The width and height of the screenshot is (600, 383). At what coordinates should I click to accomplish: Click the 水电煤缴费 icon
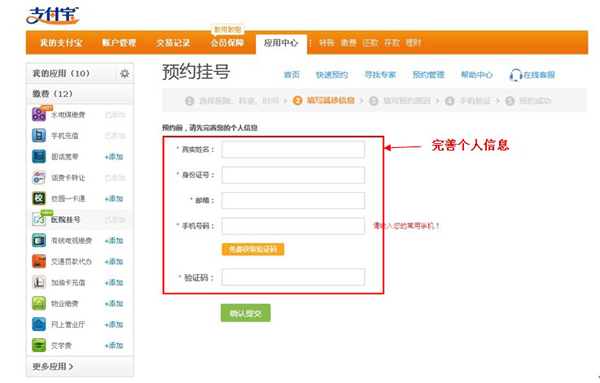(39, 114)
